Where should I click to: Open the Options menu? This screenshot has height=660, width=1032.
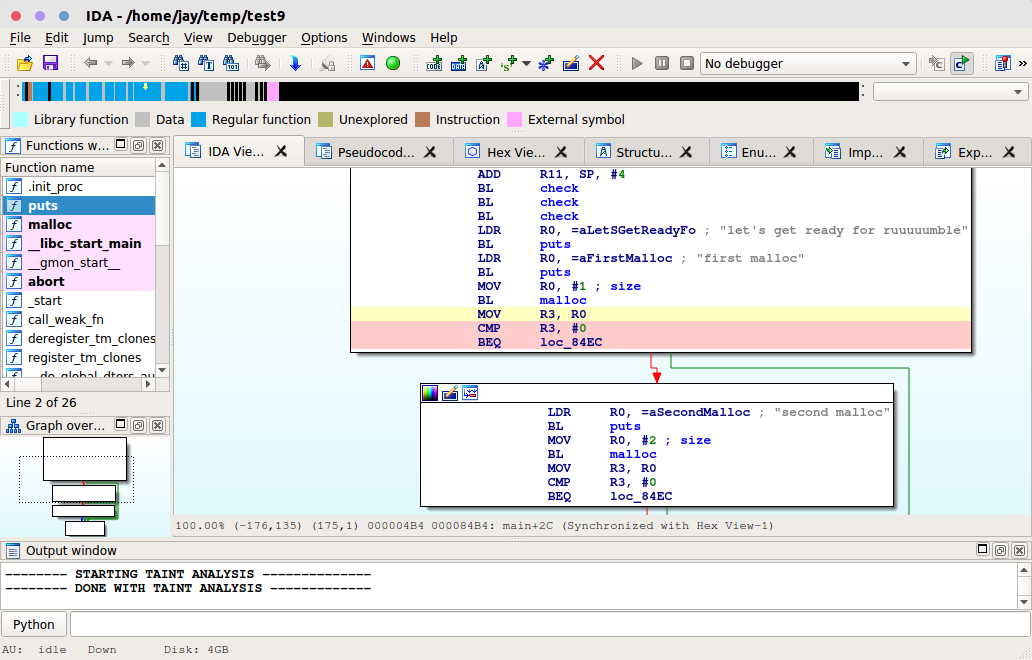[324, 38]
